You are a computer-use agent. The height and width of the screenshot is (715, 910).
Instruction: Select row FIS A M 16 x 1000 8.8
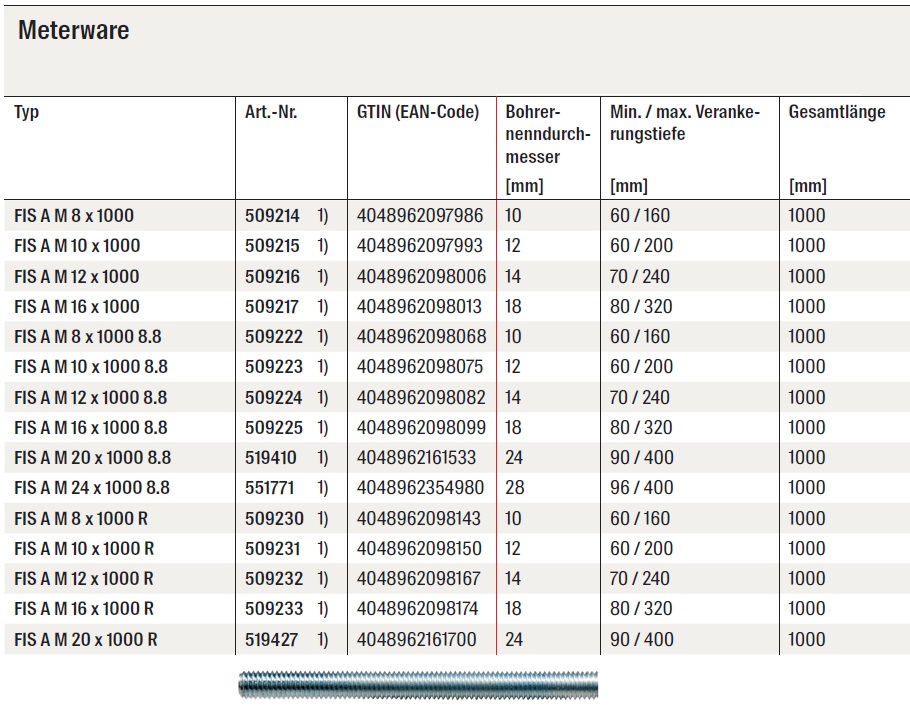coord(457,427)
